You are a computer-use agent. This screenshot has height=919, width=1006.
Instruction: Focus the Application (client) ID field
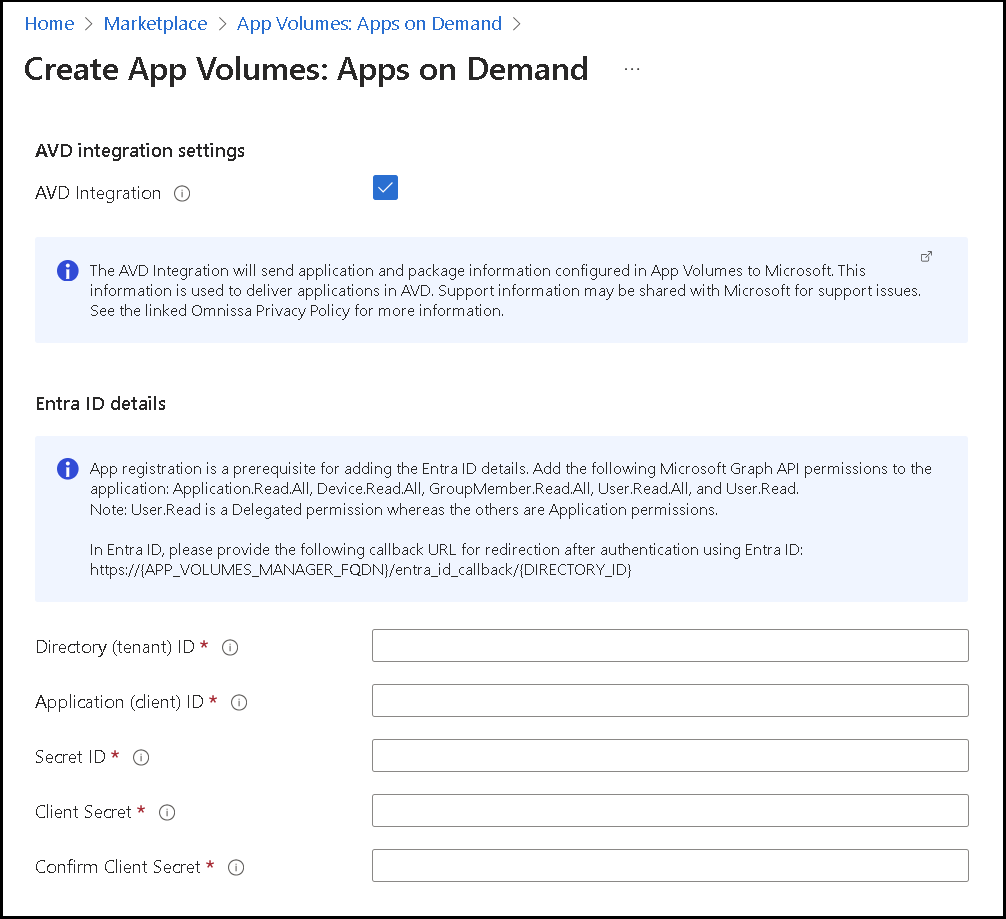[670, 700]
